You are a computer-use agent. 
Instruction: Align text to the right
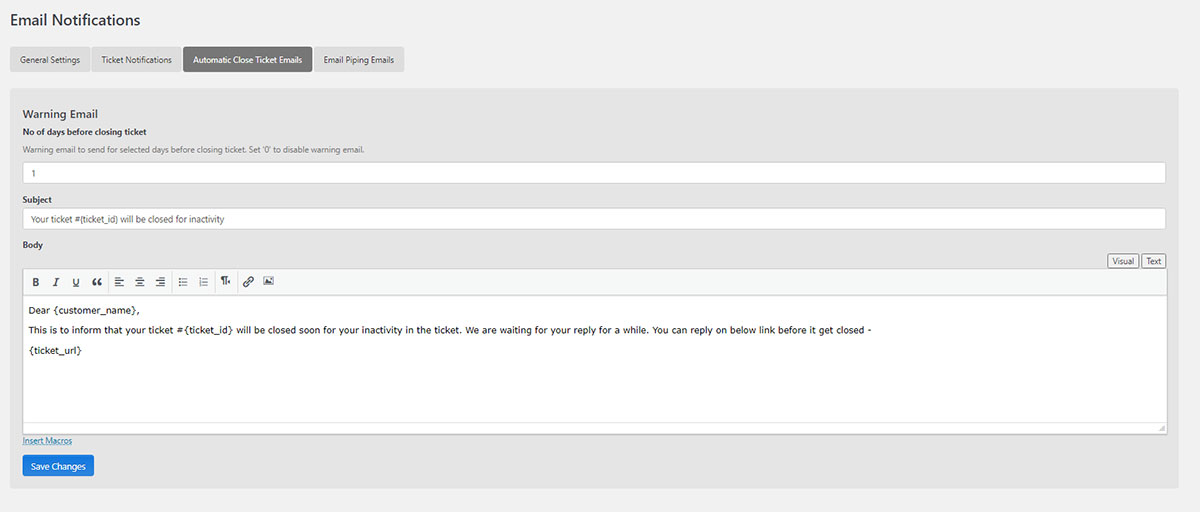pyautogui.click(x=160, y=282)
